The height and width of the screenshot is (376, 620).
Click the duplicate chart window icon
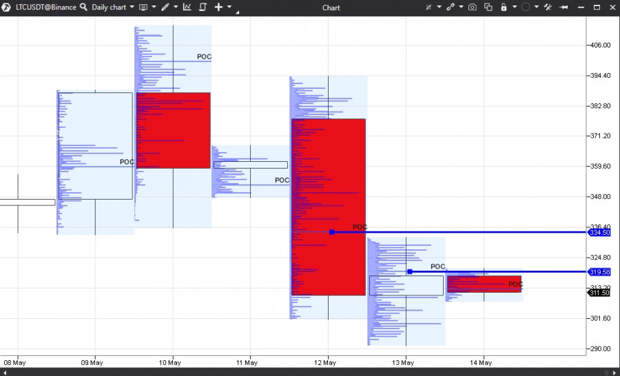pos(488,7)
